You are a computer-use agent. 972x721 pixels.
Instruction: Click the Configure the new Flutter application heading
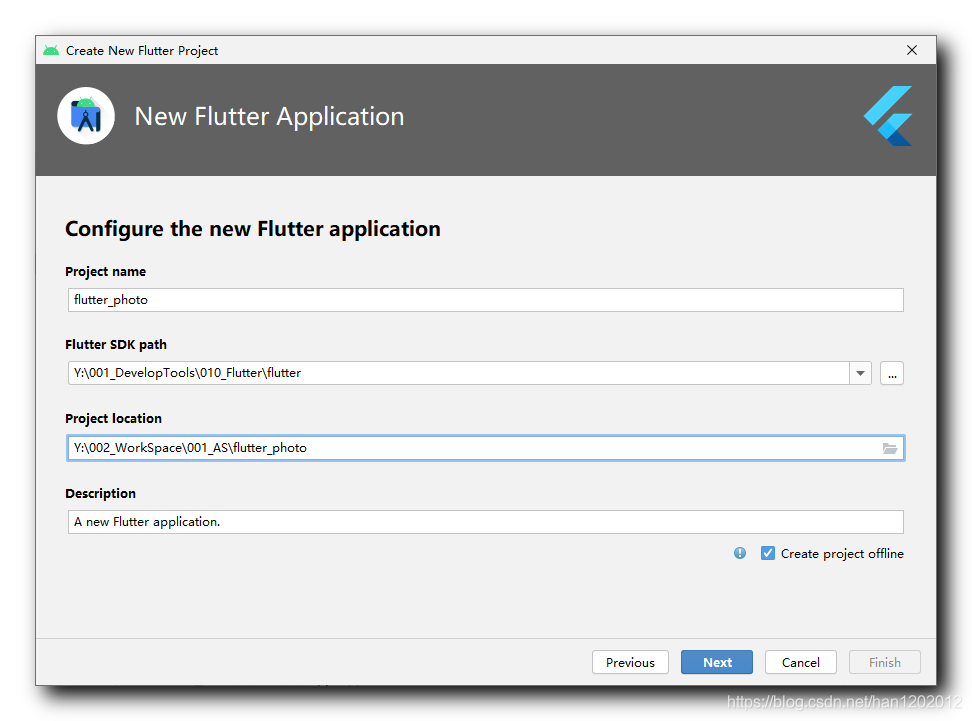[x=253, y=229]
